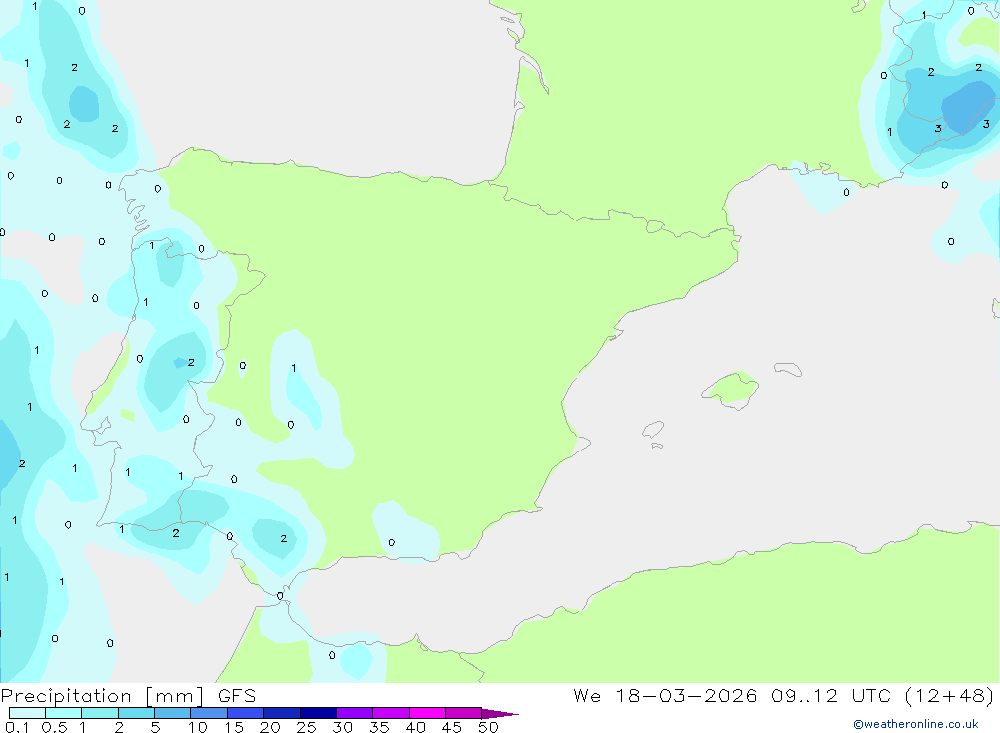Click the Ibiza island on the map
The image size is (1000, 733).
coord(652,430)
